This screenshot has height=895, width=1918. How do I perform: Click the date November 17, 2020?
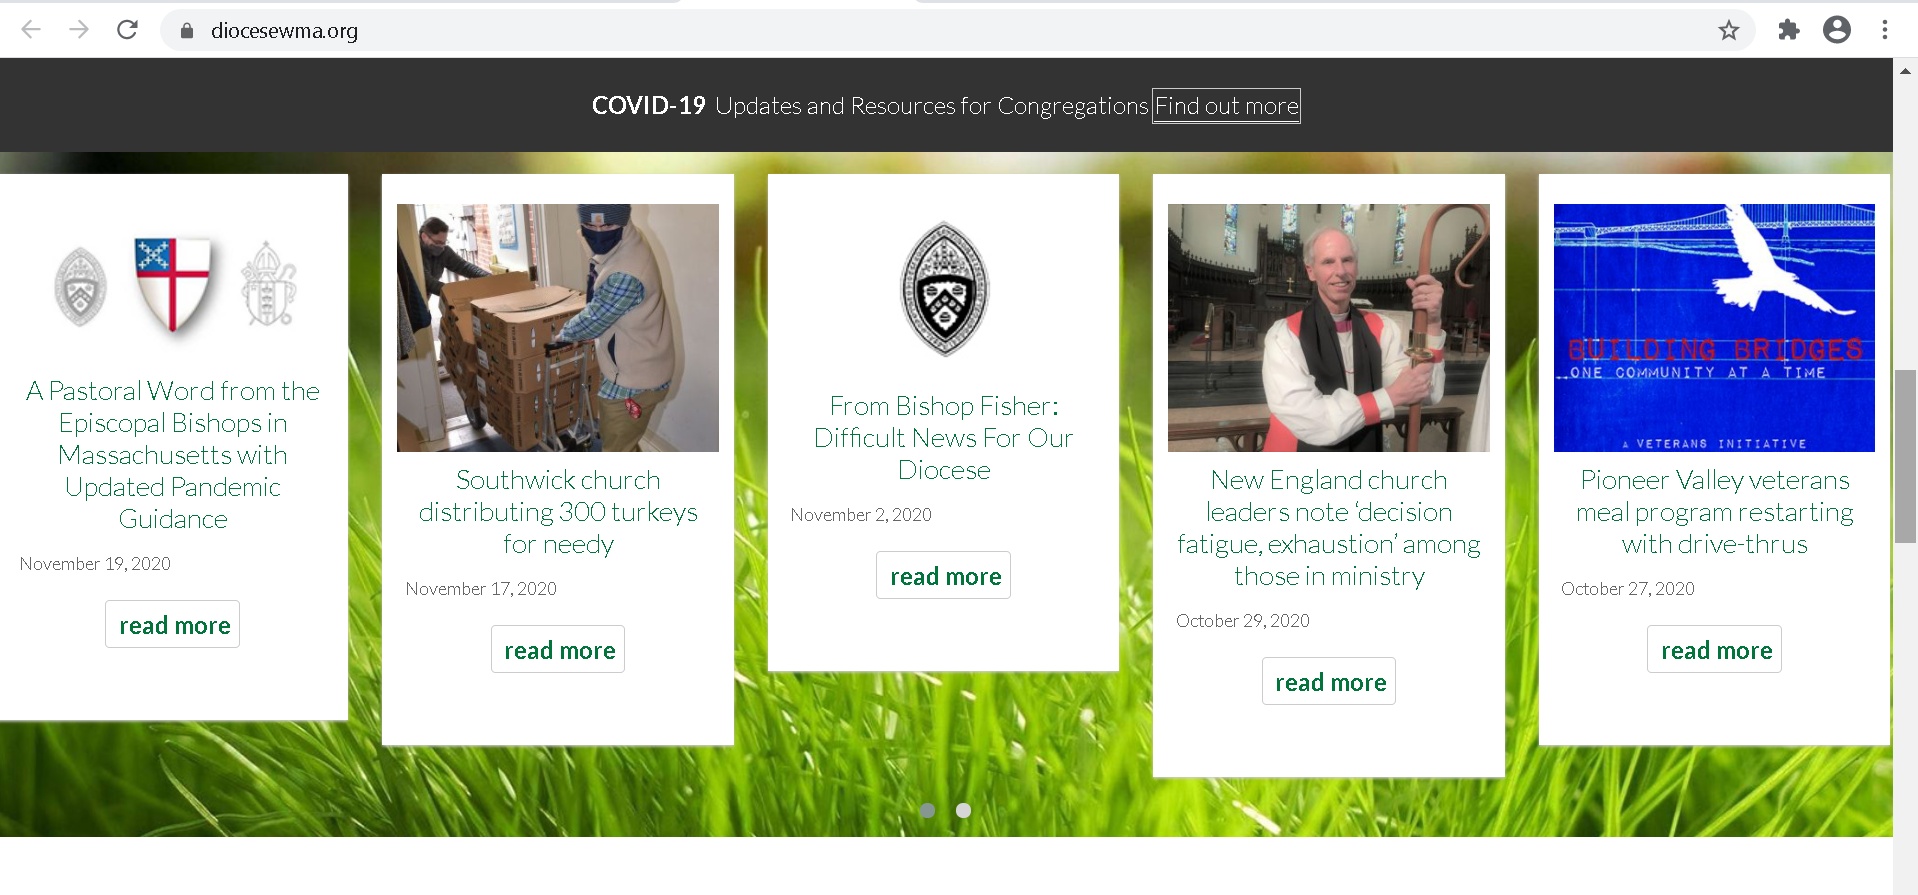pos(481,589)
